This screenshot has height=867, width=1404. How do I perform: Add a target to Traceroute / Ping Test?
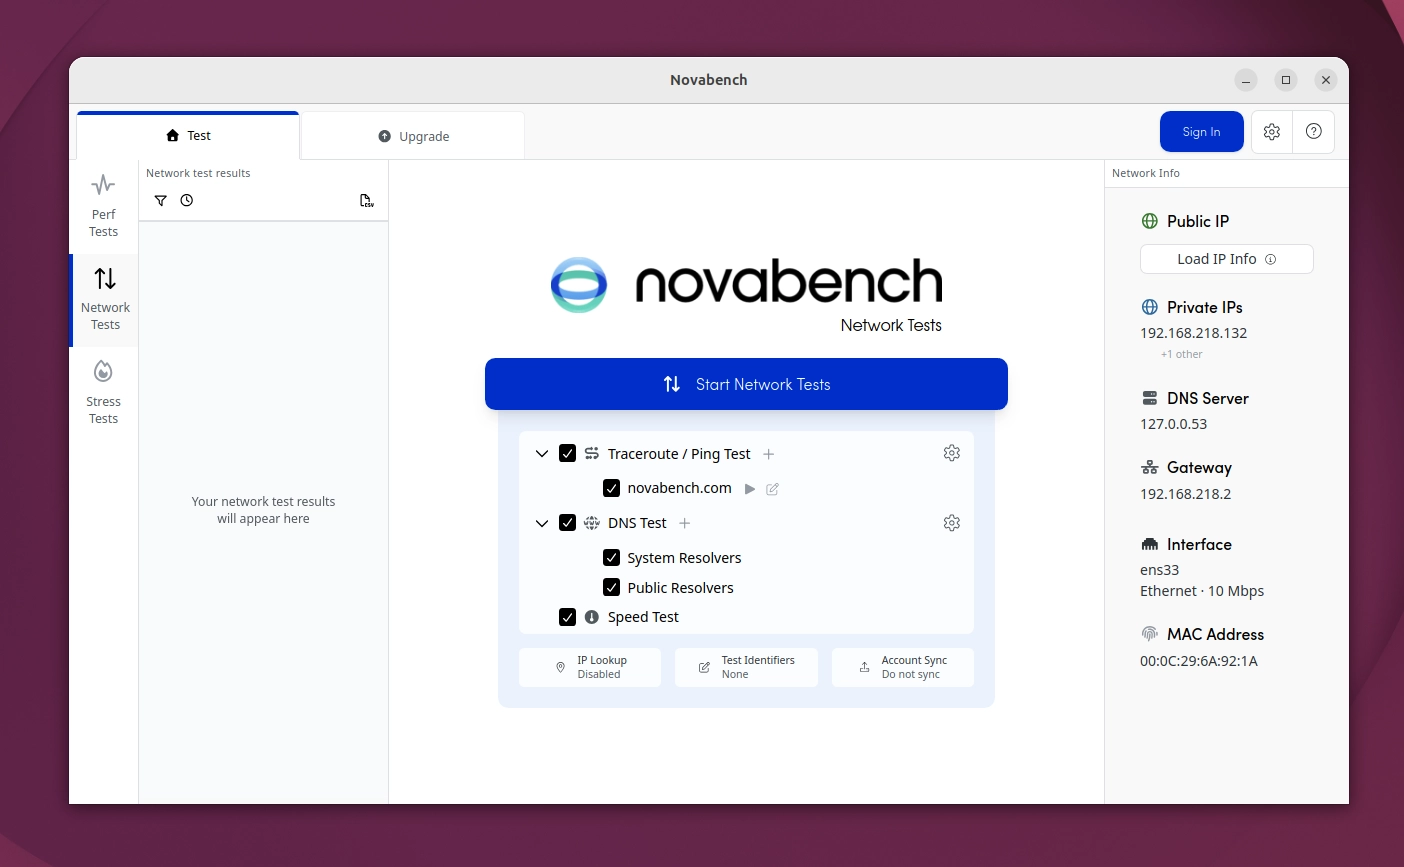coord(769,454)
